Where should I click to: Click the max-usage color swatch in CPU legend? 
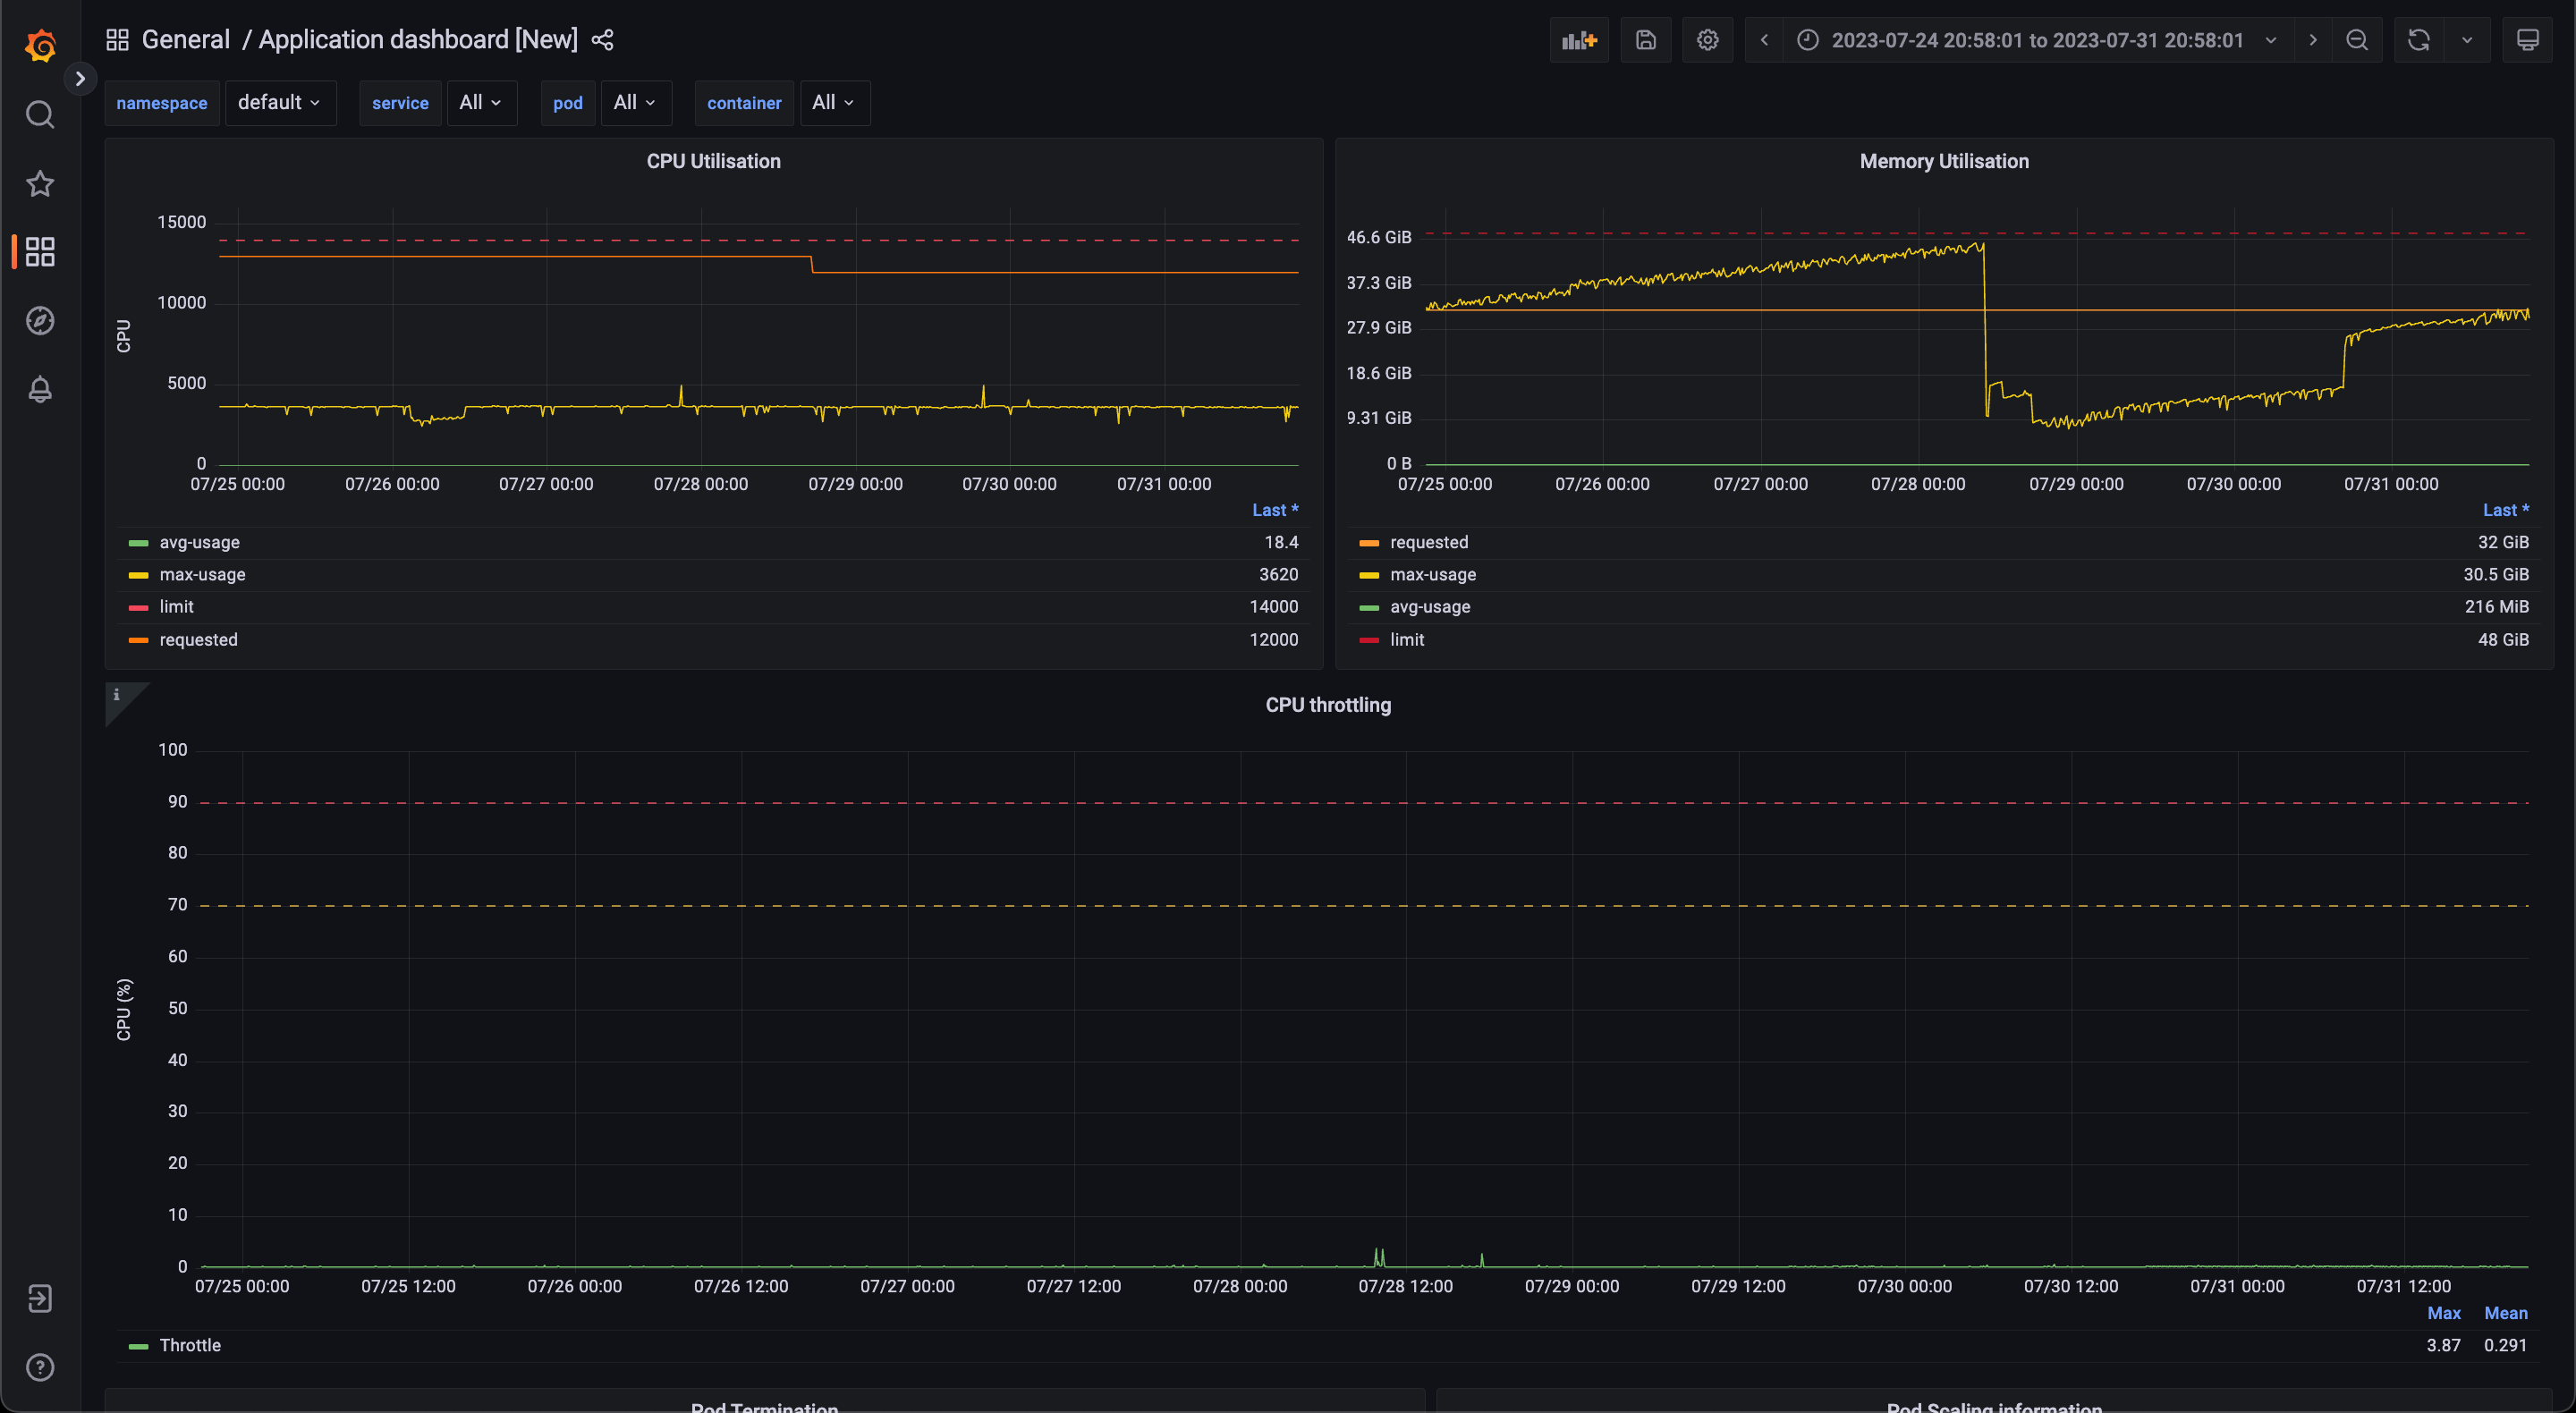click(138, 575)
